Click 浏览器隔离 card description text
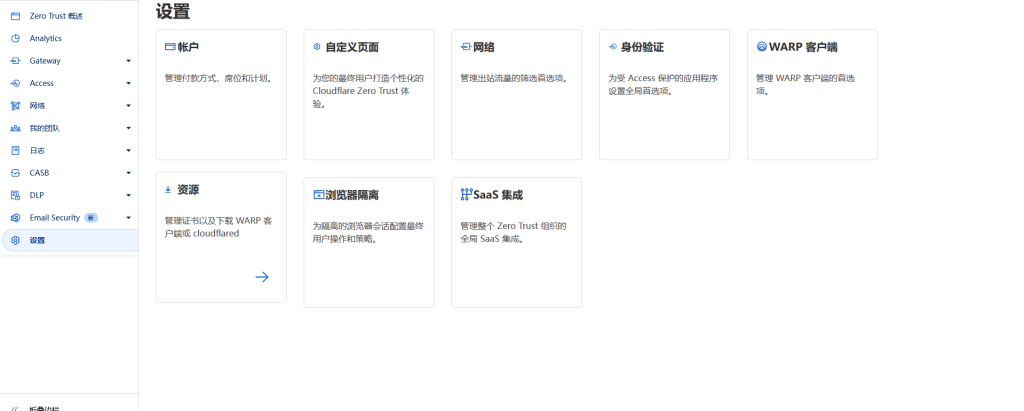This screenshot has height=411, width=1024. click(368, 232)
